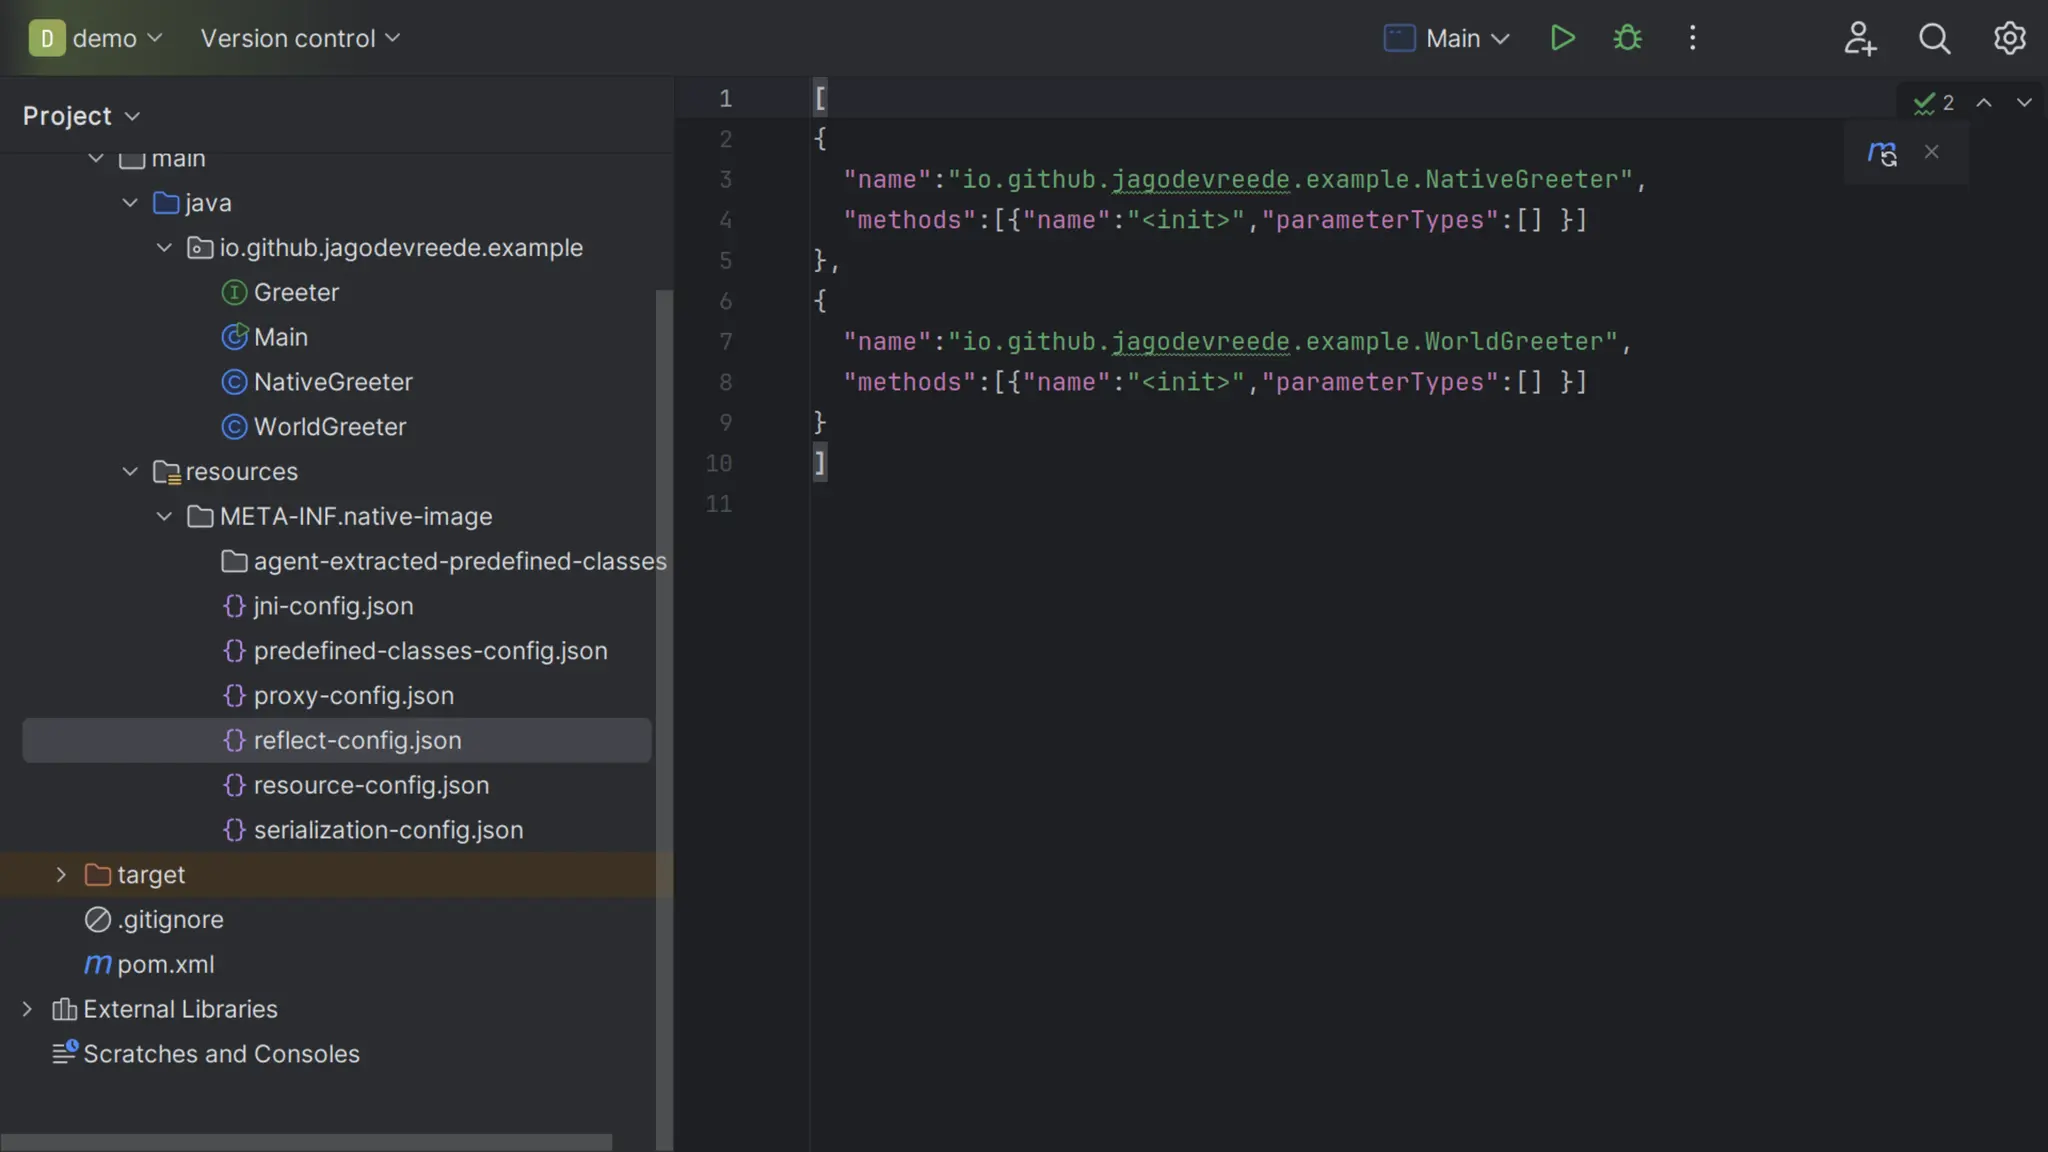Click the project tree horizontal scrollbar
The height and width of the screenshot is (1152, 2048).
[306, 1142]
